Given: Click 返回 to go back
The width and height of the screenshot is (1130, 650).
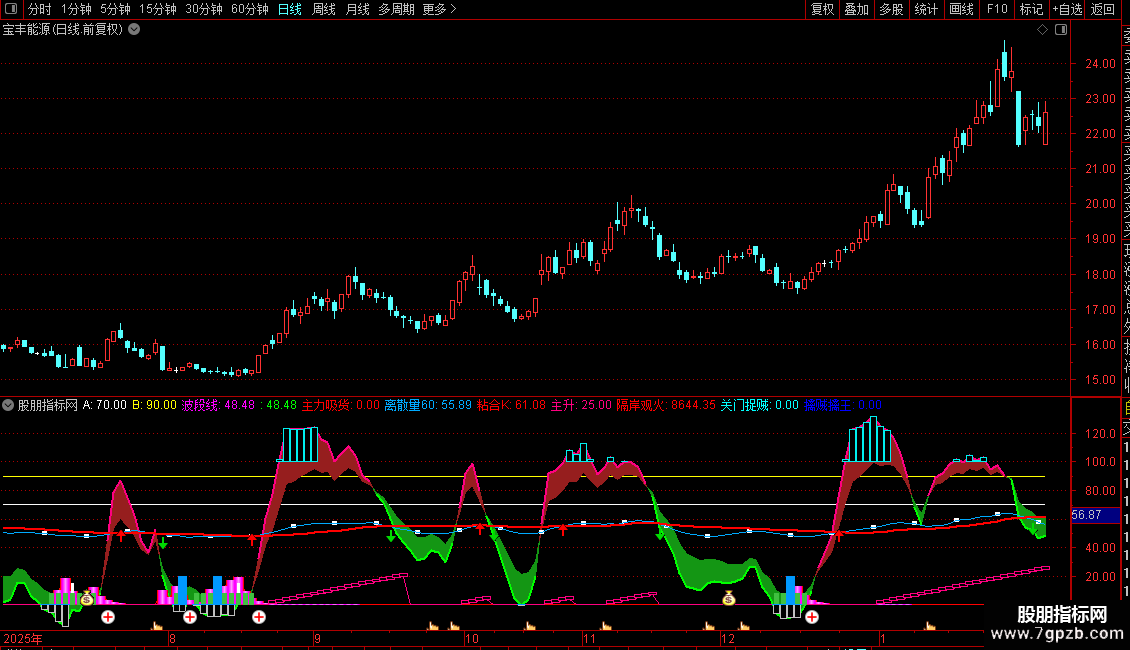Looking at the screenshot, I should (x=1103, y=9).
